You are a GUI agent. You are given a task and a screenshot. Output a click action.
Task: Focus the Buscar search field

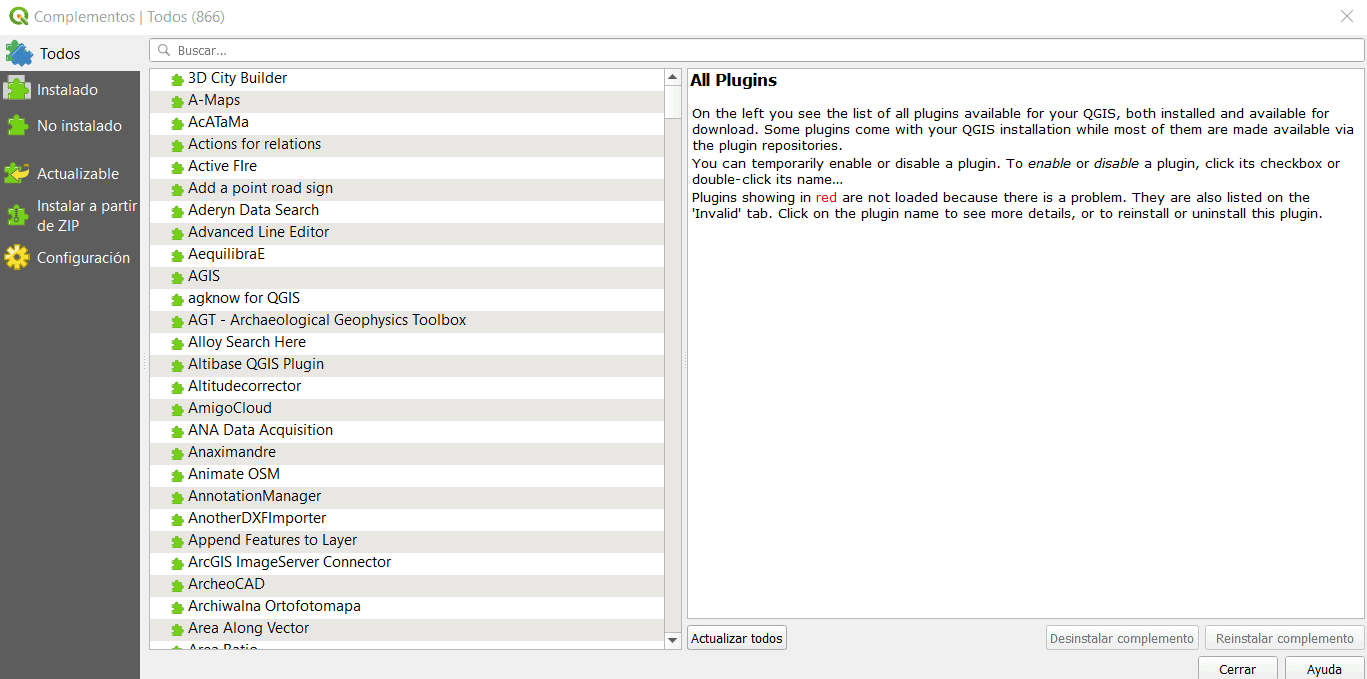(757, 50)
